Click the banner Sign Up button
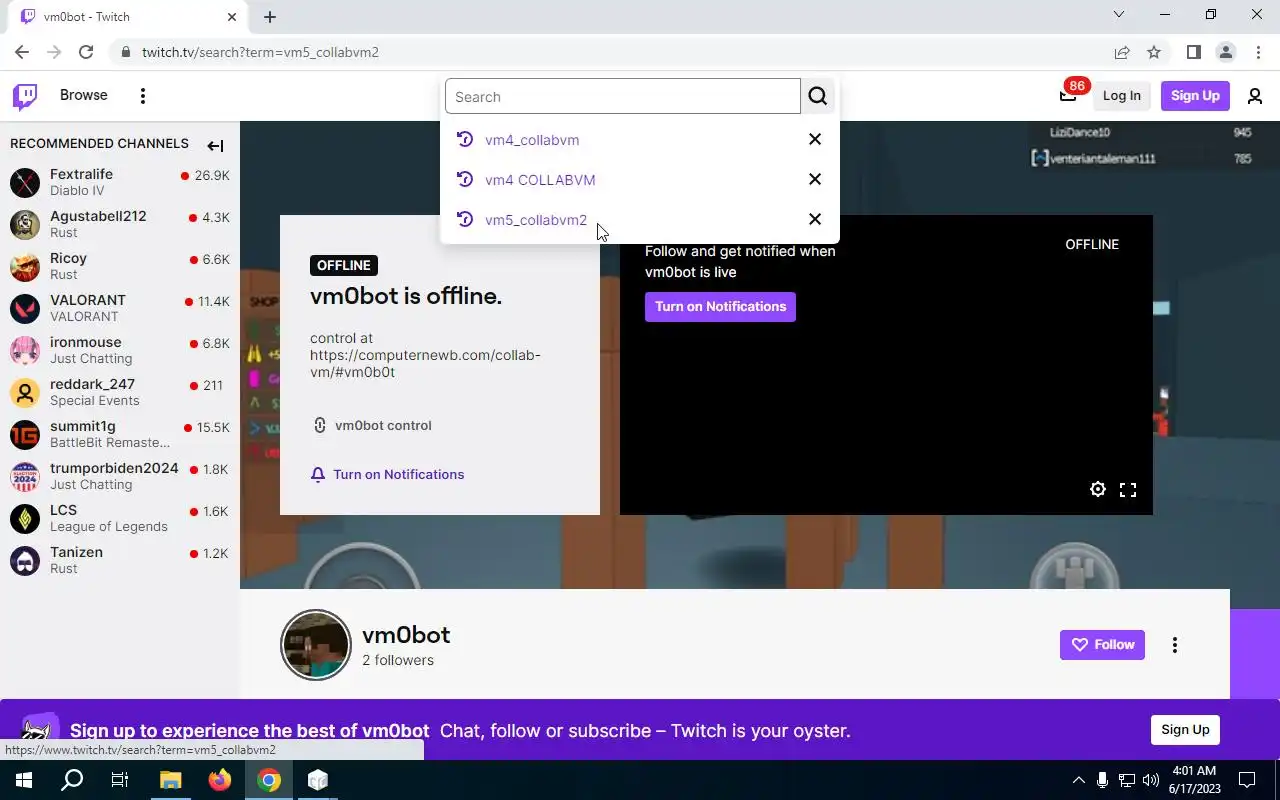The image size is (1280, 800). 1185,729
